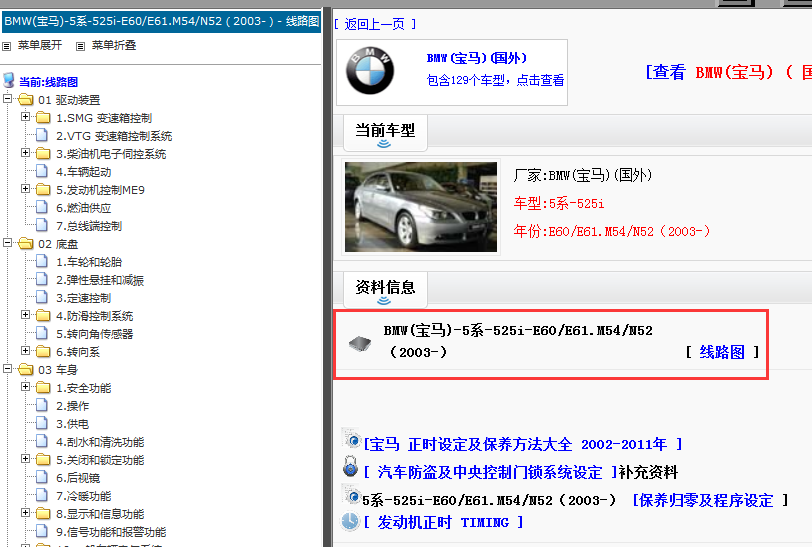The image size is (812, 547).
Task: Click the folder icon of 01 驱动装置
Action: [25, 99]
